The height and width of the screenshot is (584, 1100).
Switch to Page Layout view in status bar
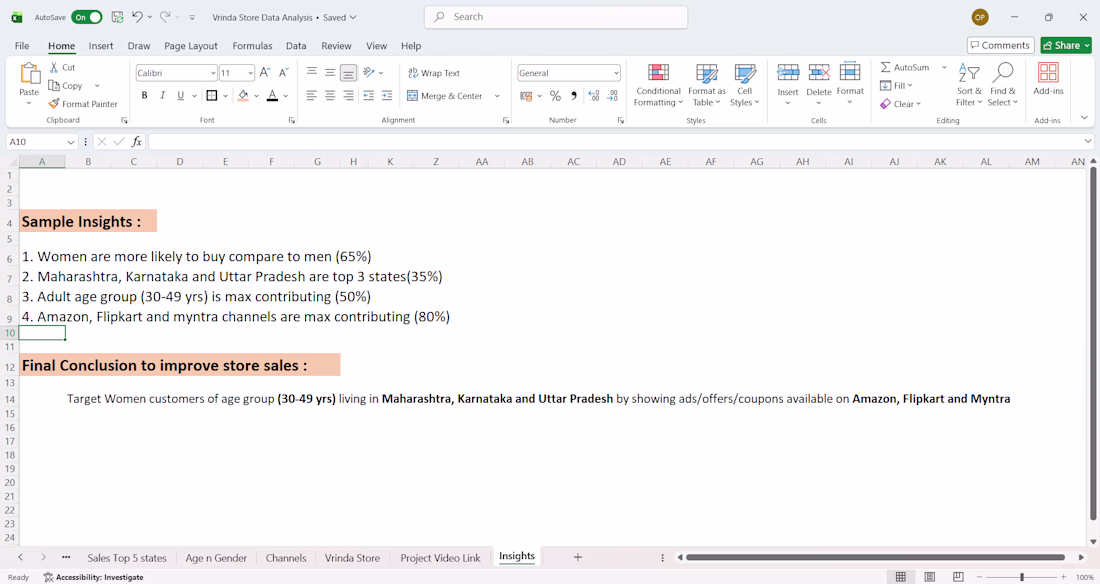coord(930,577)
